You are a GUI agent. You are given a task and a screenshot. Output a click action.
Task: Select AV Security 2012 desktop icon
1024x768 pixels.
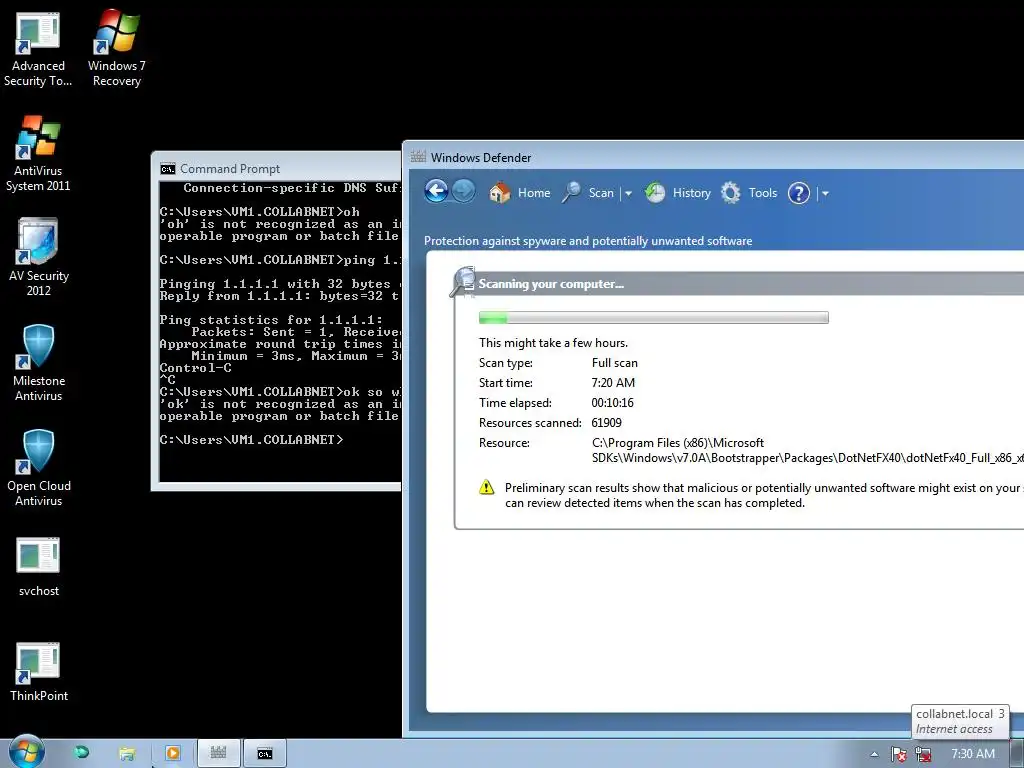pyautogui.click(x=39, y=257)
